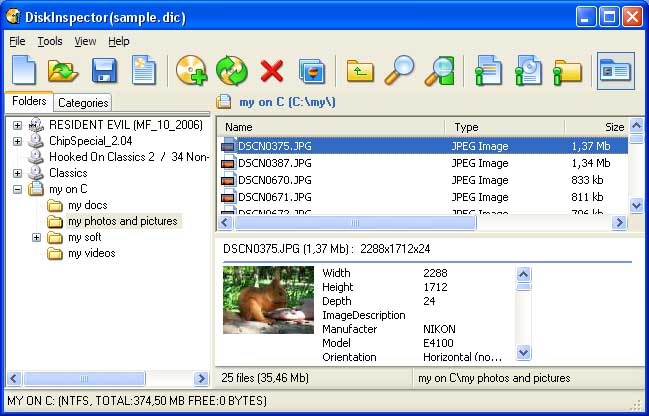Open the View menu

[85, 41]
